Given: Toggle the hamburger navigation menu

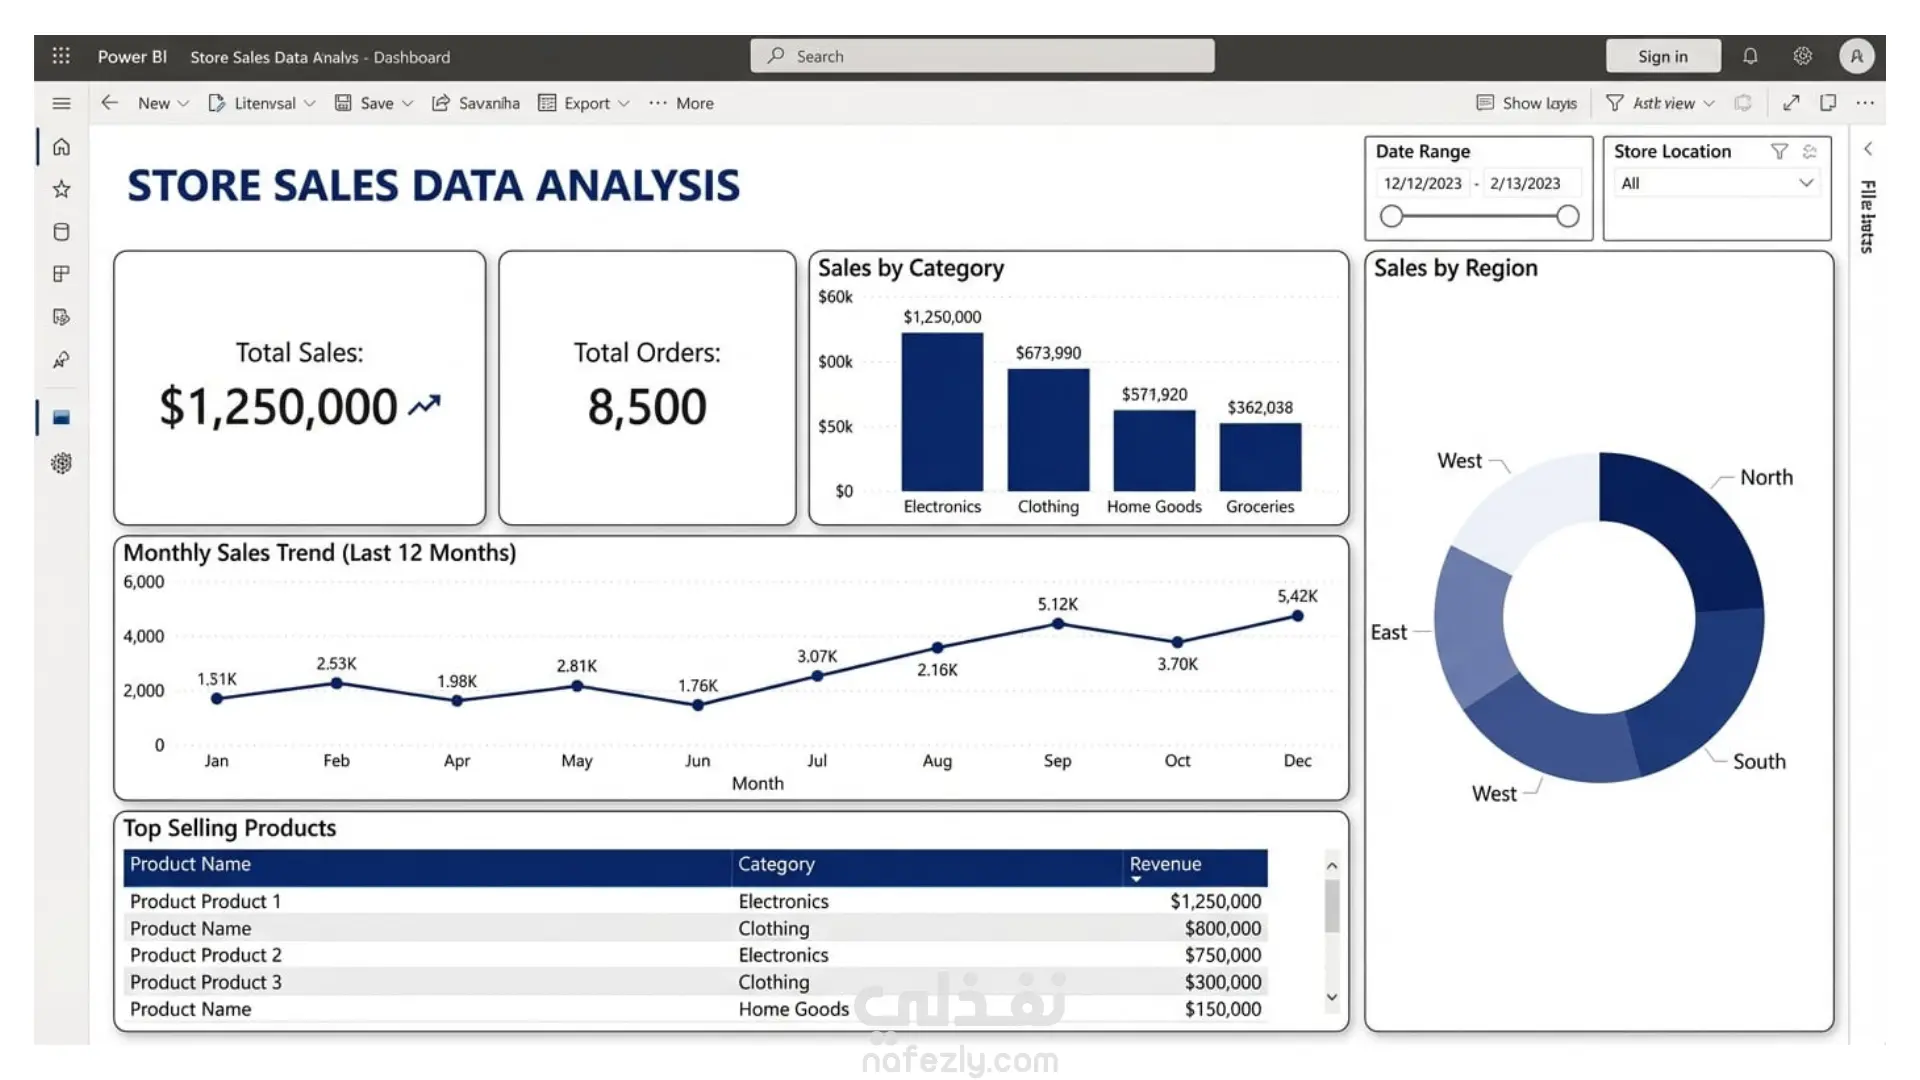Looking at the screenshot, I should click(x=61, y=103).
